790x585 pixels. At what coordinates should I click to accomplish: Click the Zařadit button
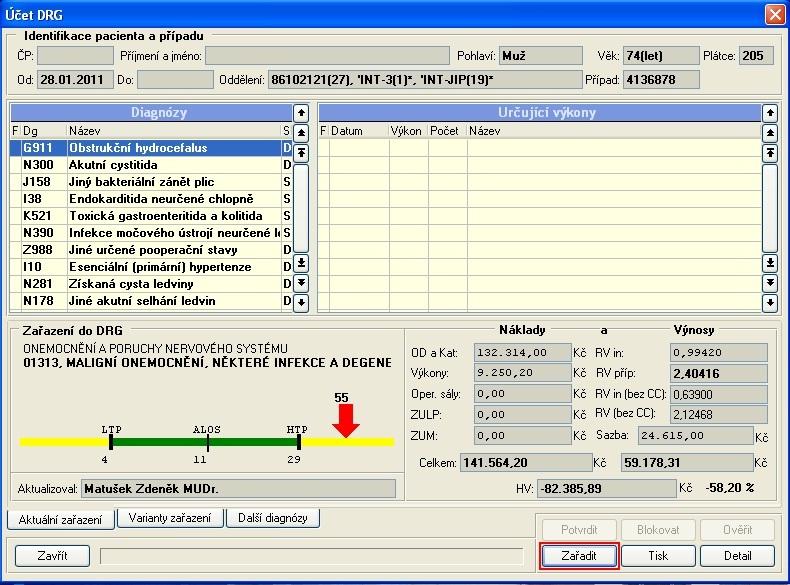(x=579, y=556)
